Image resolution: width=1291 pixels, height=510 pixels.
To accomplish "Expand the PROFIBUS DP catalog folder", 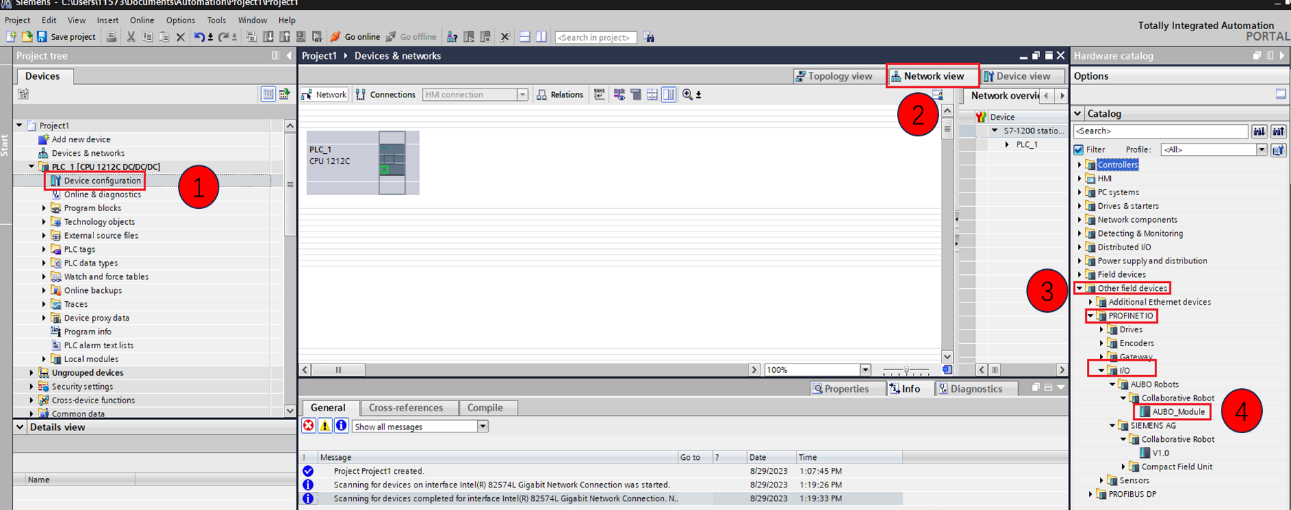I will pyautogui.click(x=1091, y=494).
